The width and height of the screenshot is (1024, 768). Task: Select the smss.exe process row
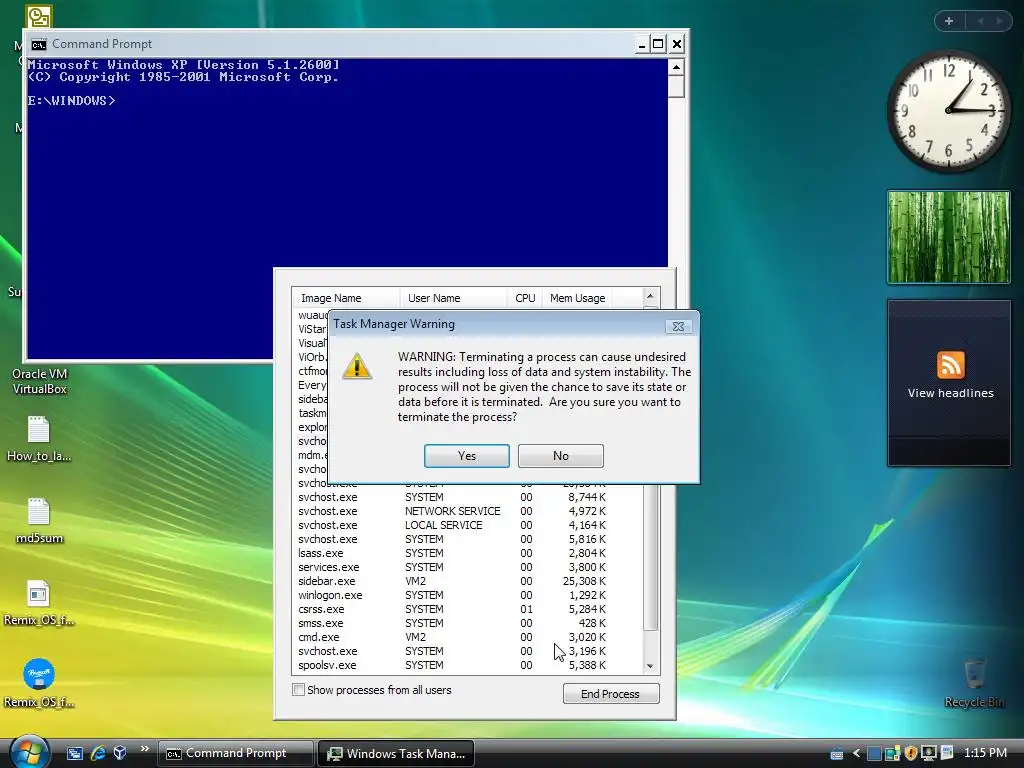point(467,623)
